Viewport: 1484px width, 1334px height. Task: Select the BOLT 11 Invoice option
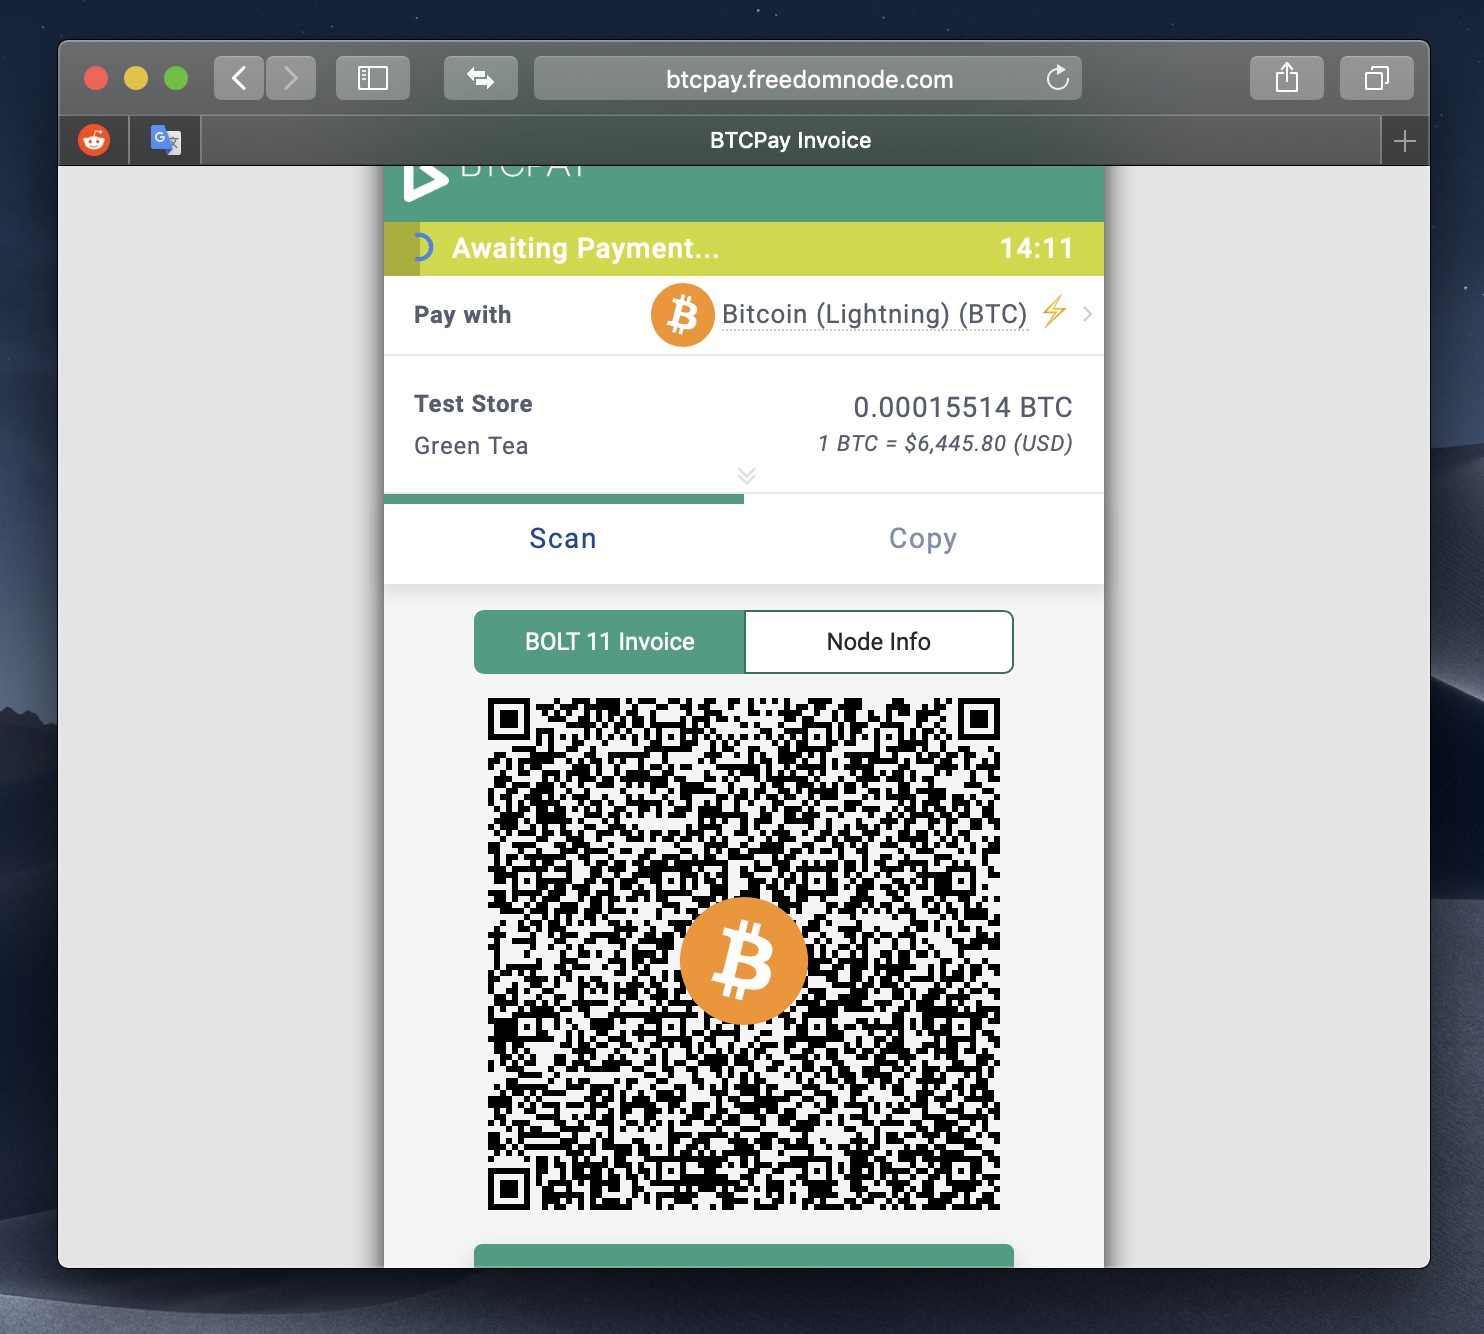[x=610, y=642]
